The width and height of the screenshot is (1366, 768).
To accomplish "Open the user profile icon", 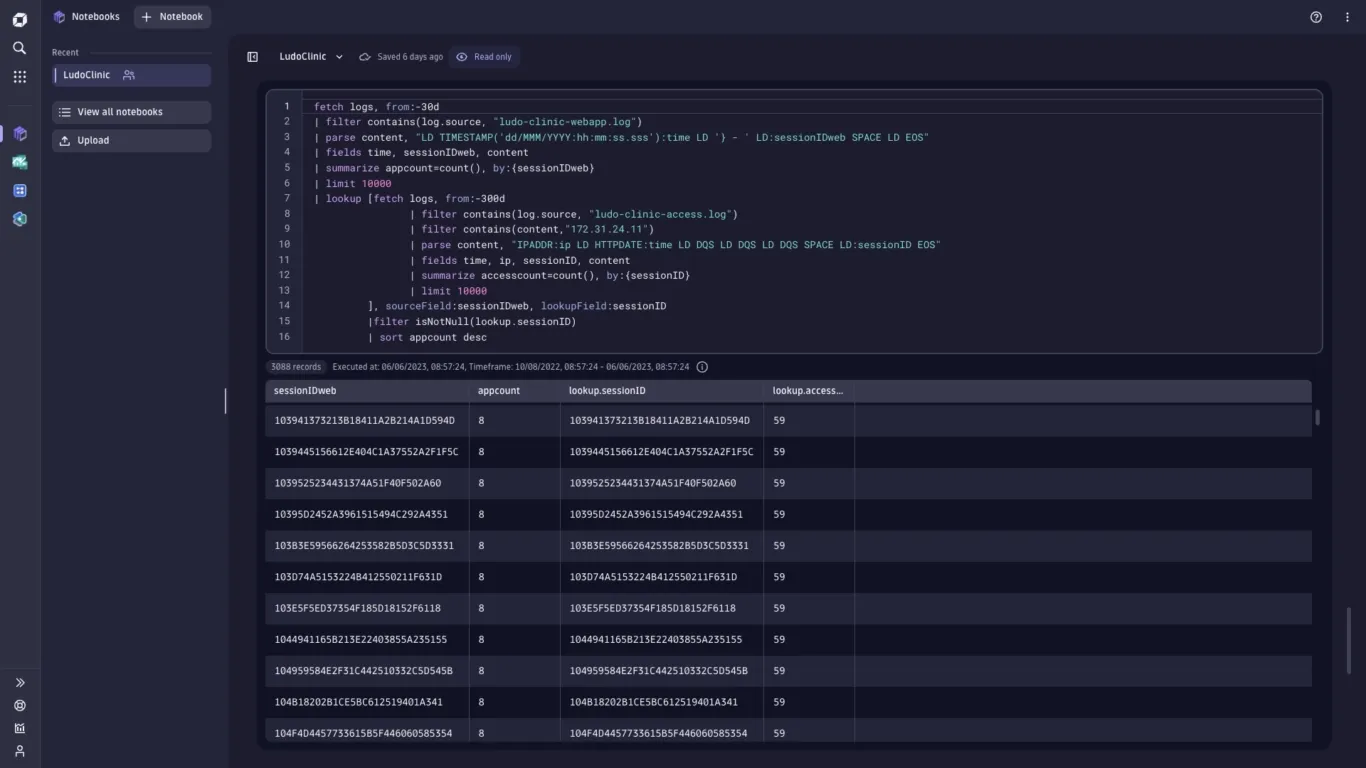I will 19,751.
